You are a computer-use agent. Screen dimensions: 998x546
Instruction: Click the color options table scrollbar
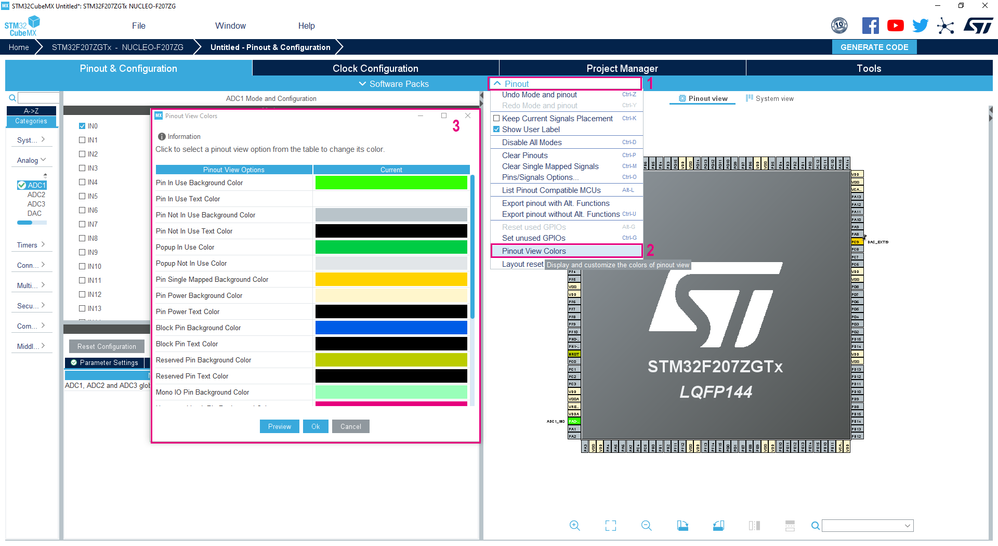(x=472, y=246)
